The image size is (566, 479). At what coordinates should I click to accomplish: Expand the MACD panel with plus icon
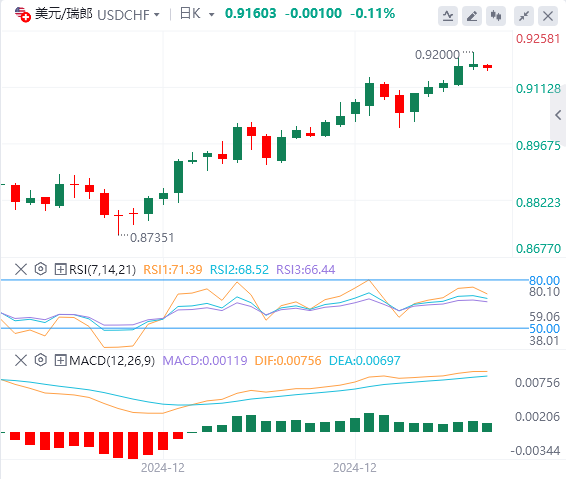point(60,360)
